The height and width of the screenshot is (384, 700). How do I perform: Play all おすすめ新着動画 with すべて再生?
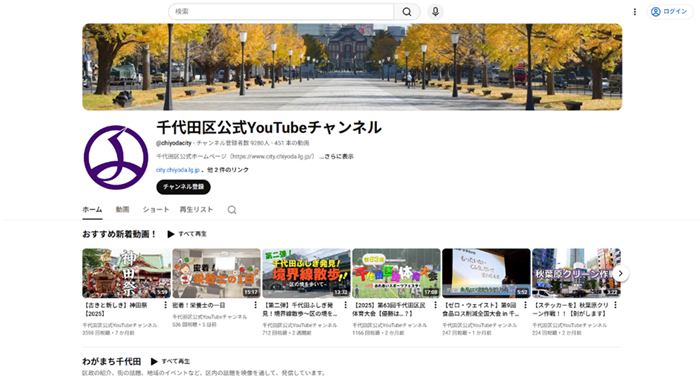click(x=187, y=234)
